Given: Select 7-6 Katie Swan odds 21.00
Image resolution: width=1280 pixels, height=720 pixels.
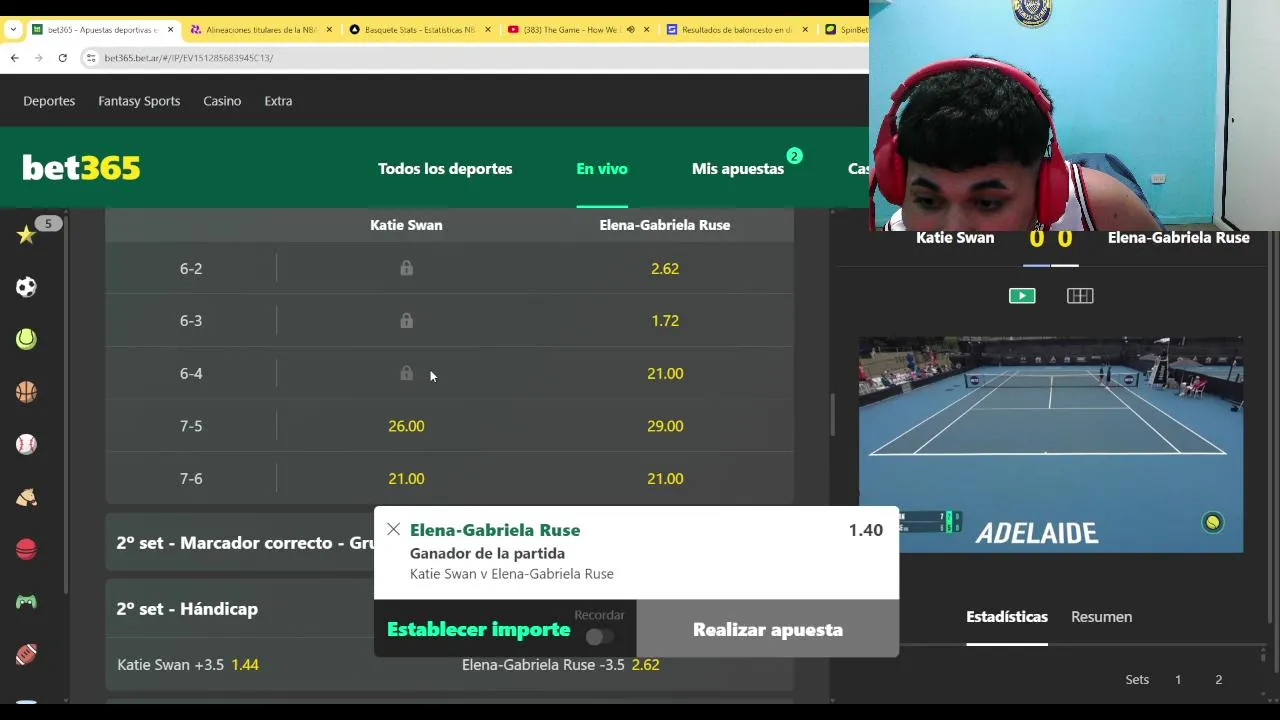Looking at the screenshot, I should [406, 479].
